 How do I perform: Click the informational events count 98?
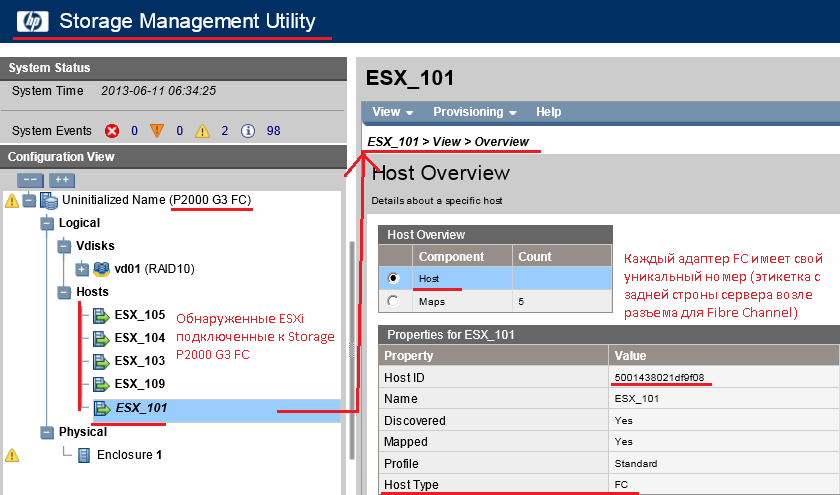coord(273,131)
